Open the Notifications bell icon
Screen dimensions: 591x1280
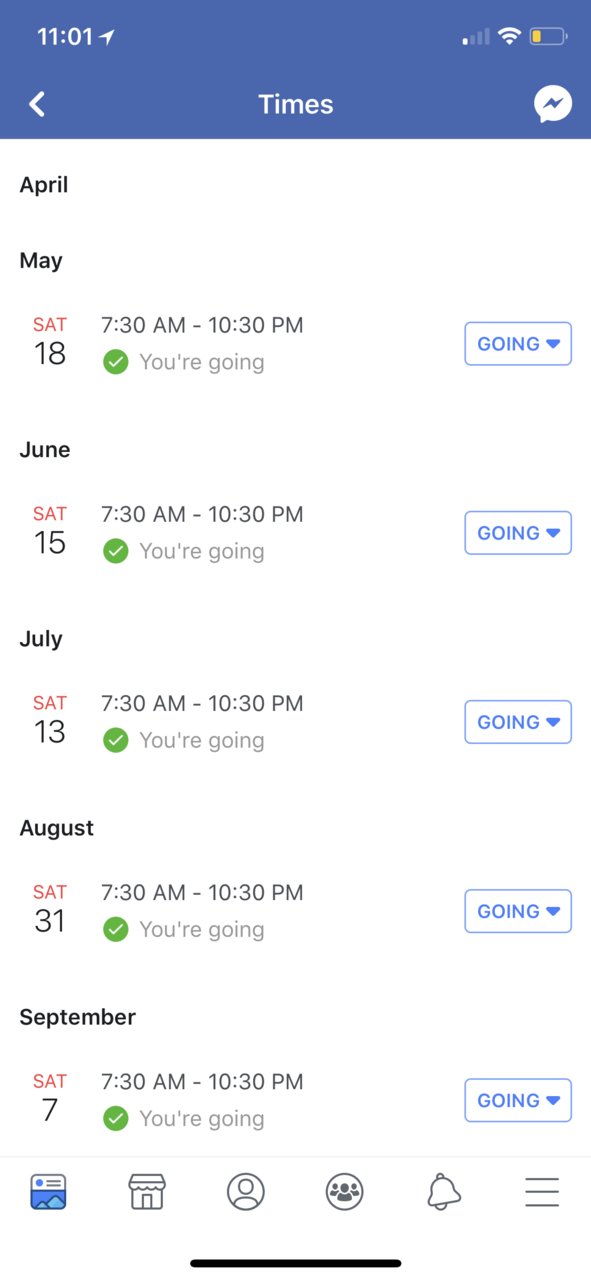(x=444, y=1191)
